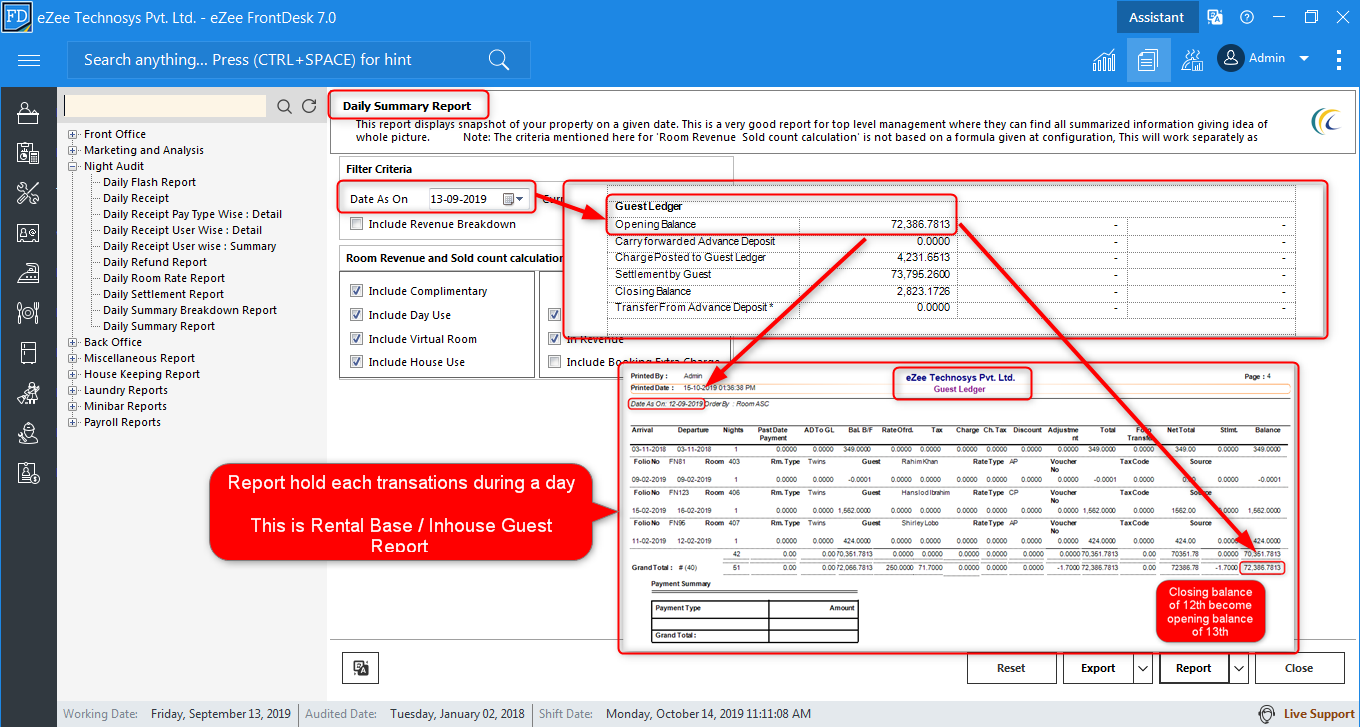Click the FD application logo

(x=17, y=17)
